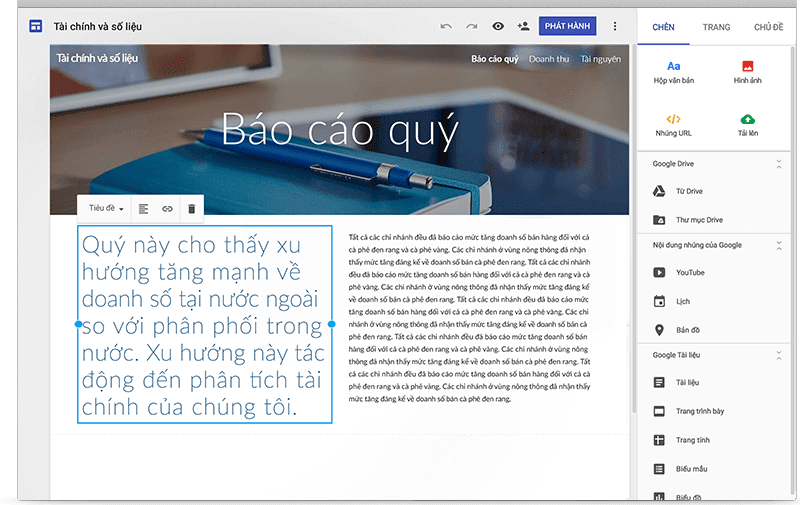Open the Tiêu đề text style dropdown
Screen dimensions: 800x505
click(x=106, y=208)
